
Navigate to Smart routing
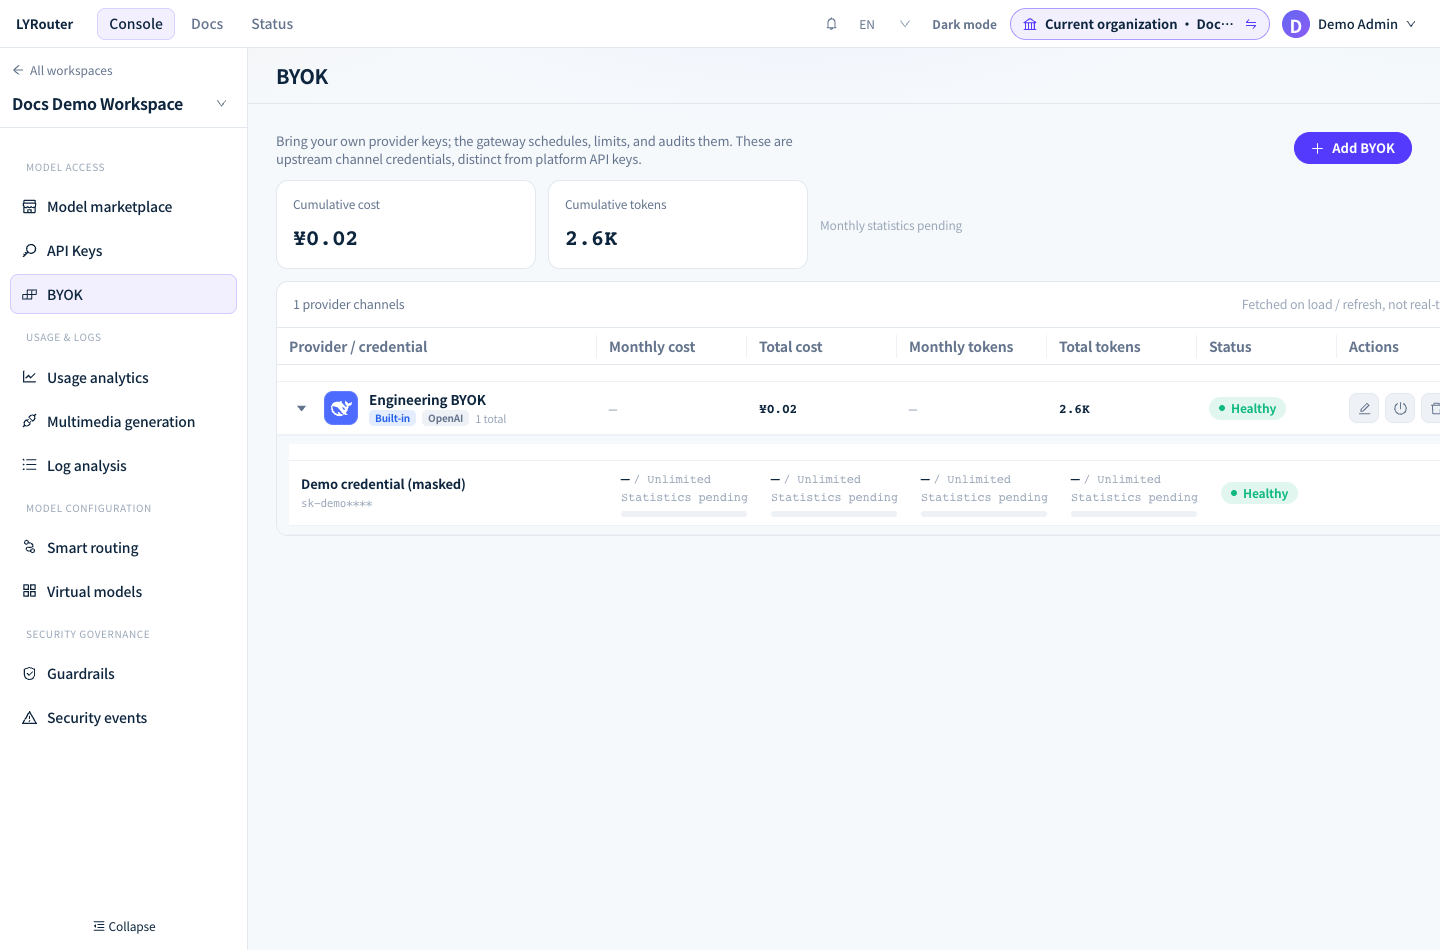(124, 548)
